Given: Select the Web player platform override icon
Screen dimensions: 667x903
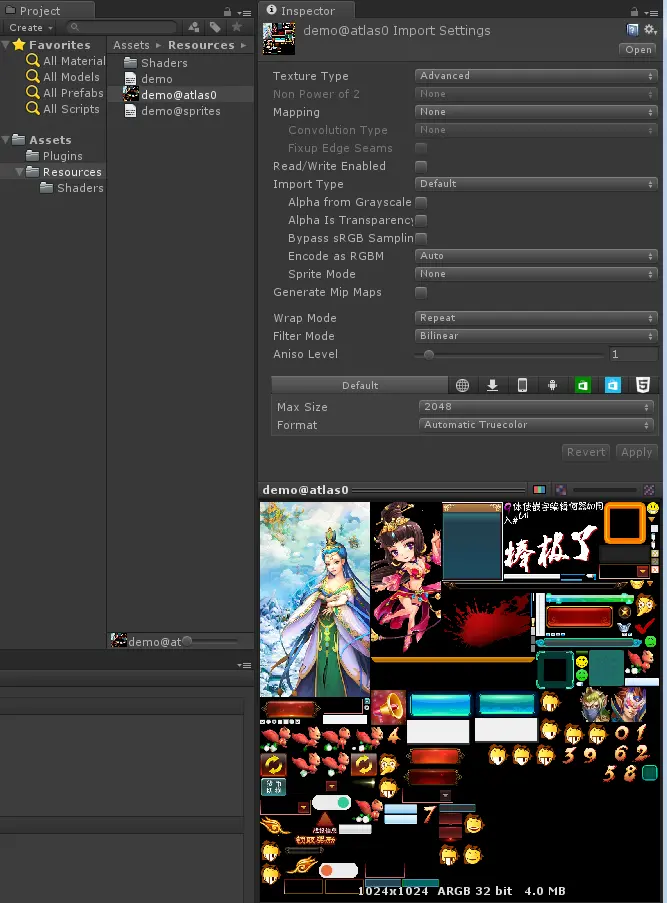Looking at the screenshot, I should (x=463, y=385).
